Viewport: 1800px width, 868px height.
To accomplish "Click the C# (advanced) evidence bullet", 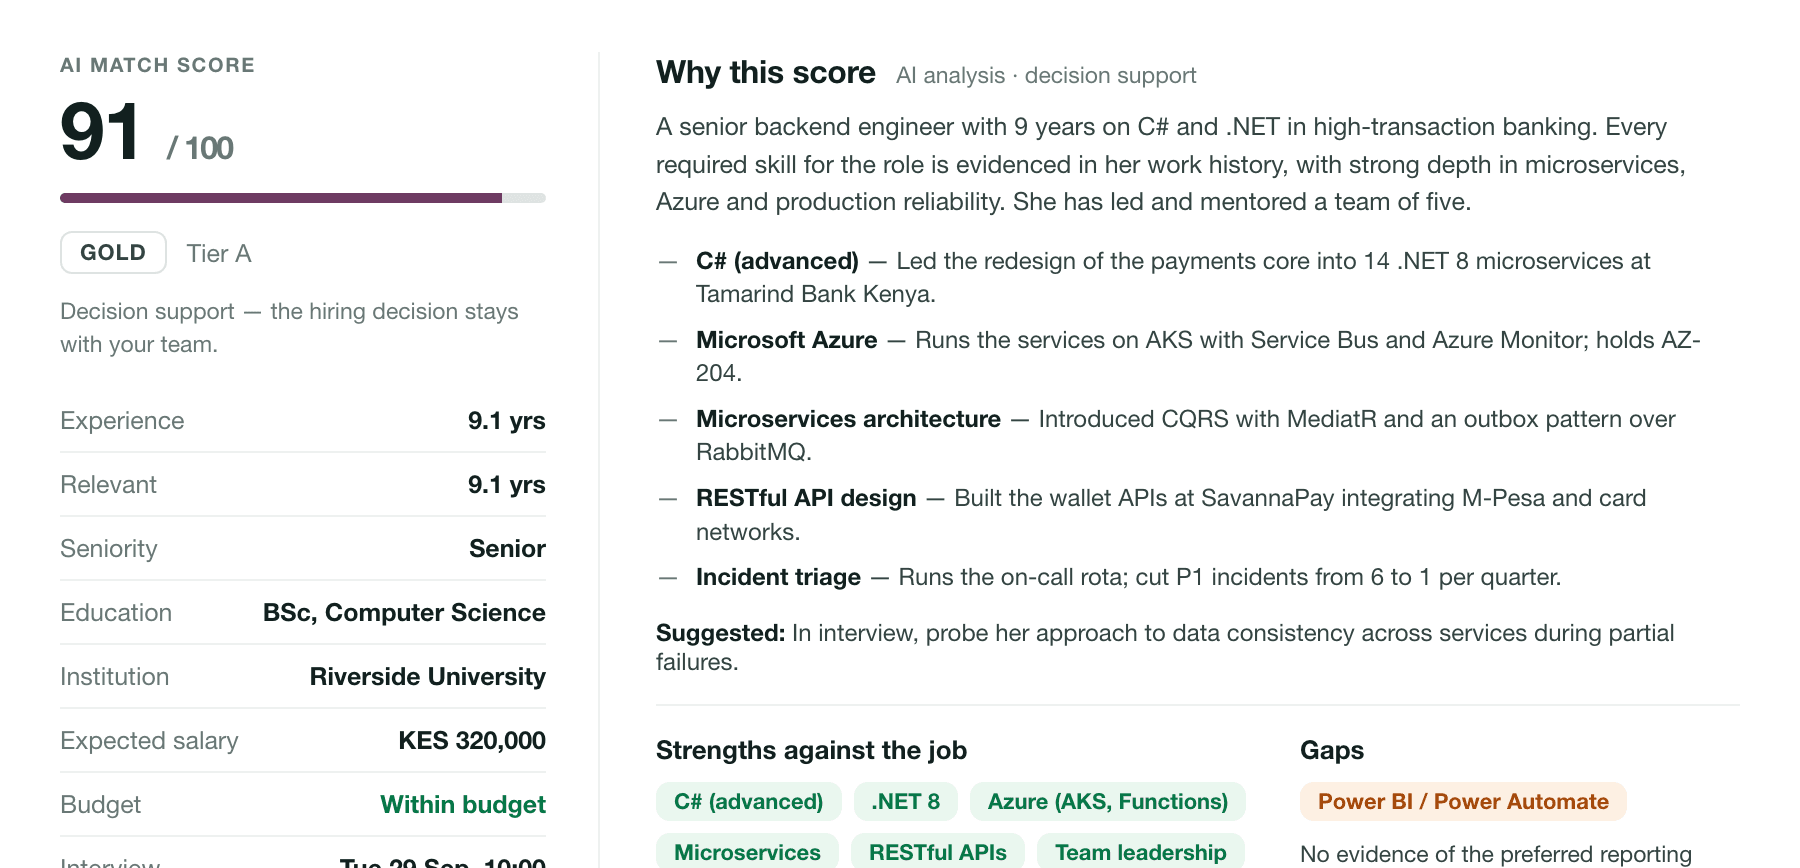I will tap(1180, 277).
